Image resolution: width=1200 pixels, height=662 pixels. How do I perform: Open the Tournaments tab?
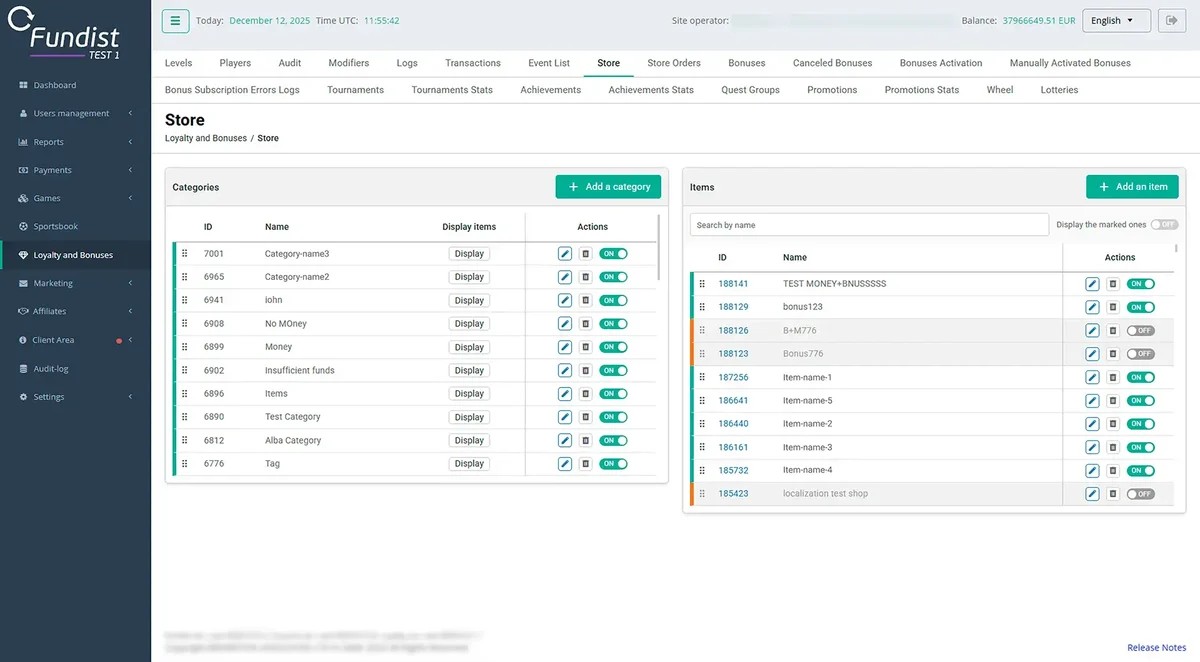point(355,90)
